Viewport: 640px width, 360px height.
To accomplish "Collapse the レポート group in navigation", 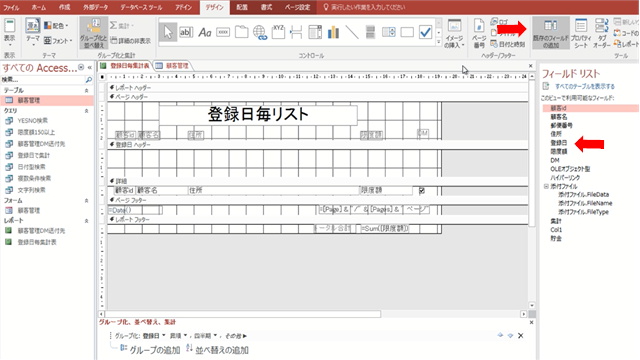I will [87, 220].
